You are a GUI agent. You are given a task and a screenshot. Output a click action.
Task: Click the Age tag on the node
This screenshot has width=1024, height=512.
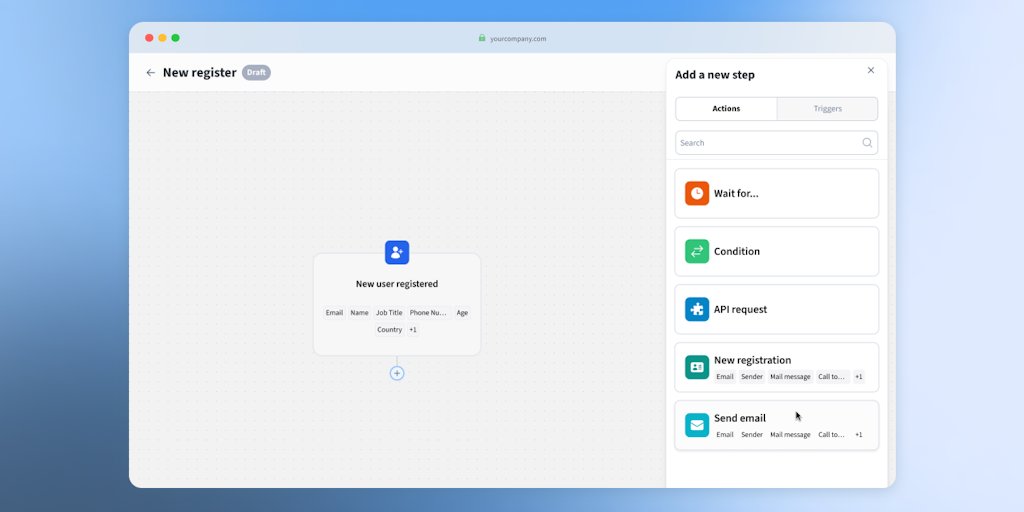click(462, 313)
